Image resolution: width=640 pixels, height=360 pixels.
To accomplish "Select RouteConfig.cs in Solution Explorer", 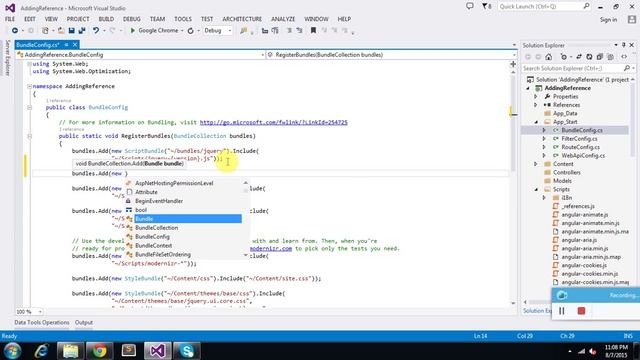I will pos(580,147).
